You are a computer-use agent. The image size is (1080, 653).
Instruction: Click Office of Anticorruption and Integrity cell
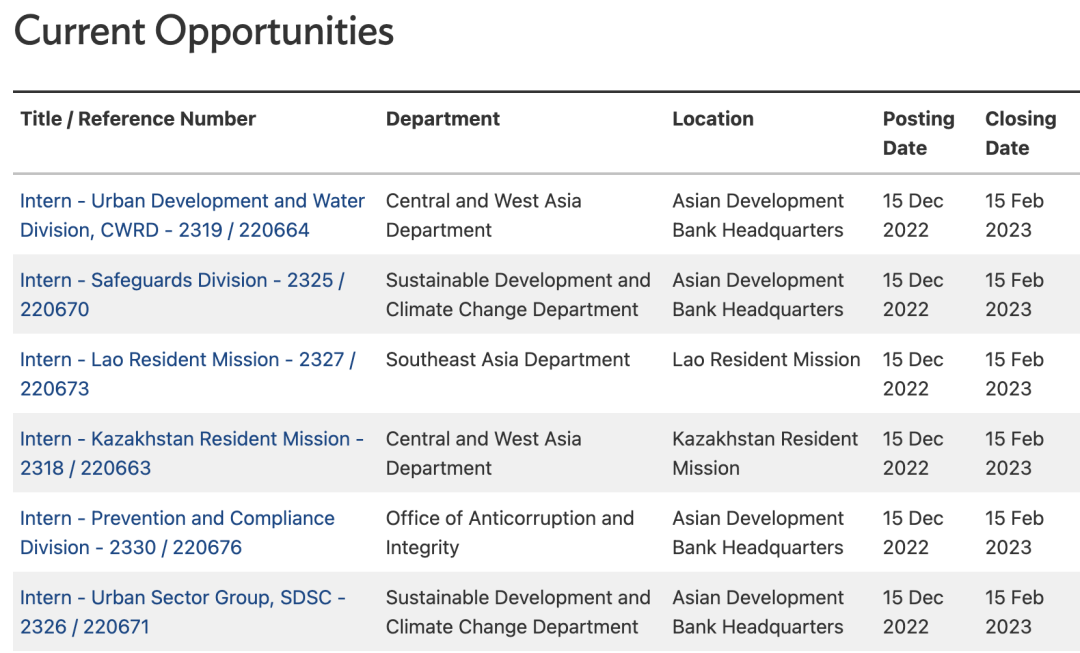click(x=510, y=532)
